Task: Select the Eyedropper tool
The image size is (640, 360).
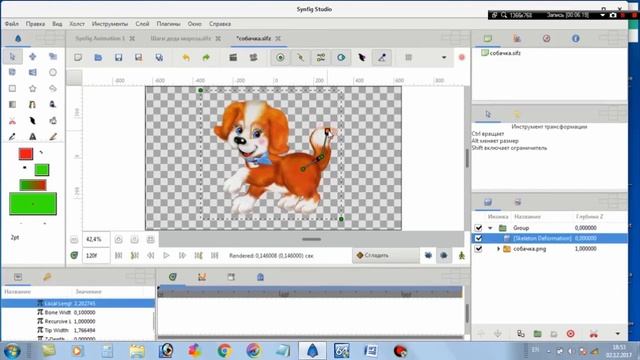Action: click(x=12, y=137)
